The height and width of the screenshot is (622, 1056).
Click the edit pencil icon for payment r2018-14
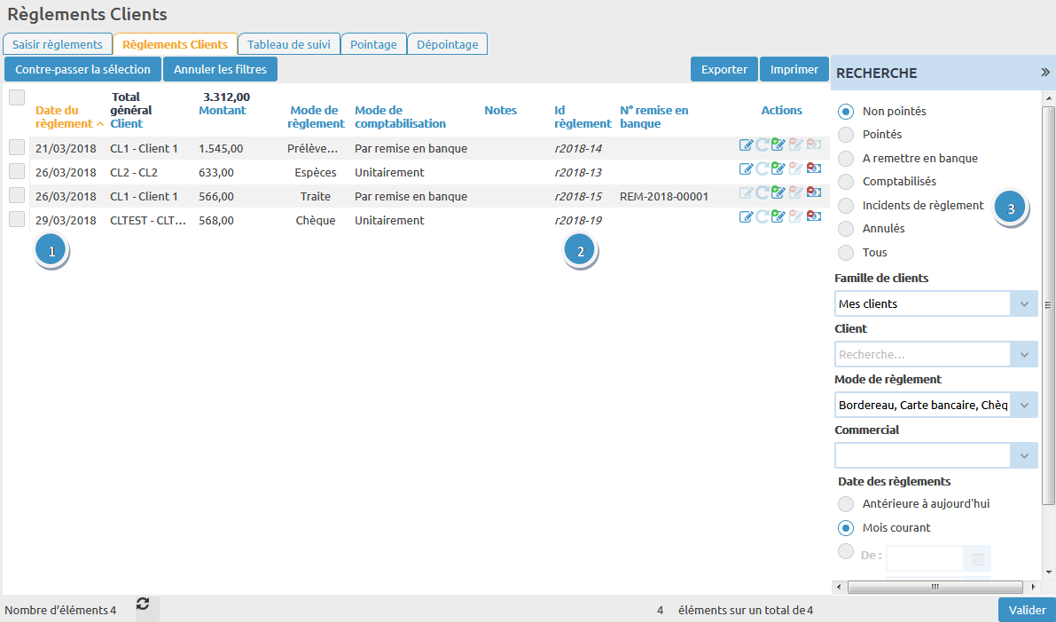746,146
